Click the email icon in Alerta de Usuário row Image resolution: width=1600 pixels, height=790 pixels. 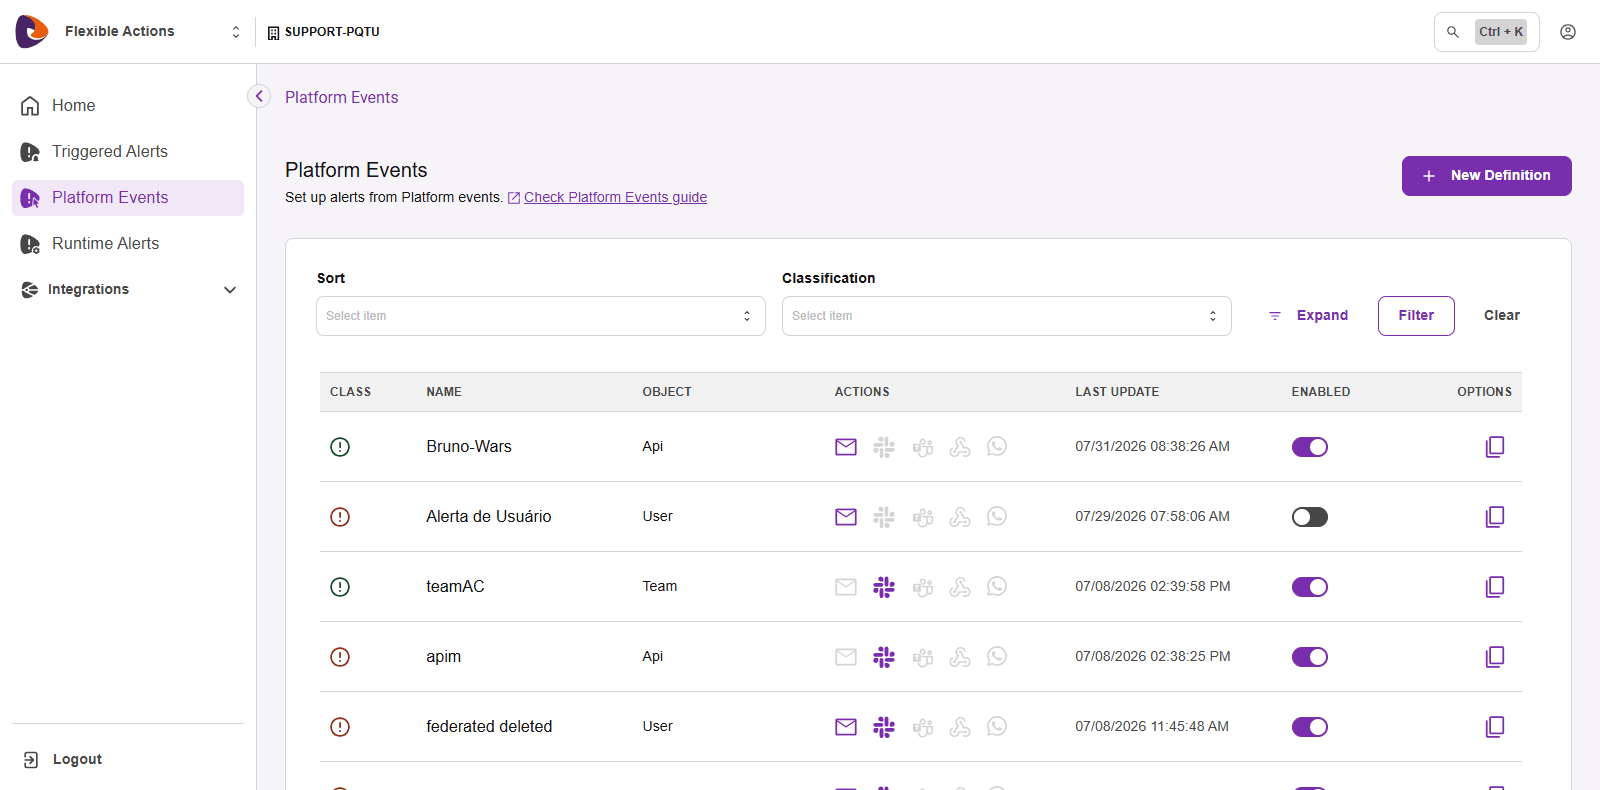point(846,517)
